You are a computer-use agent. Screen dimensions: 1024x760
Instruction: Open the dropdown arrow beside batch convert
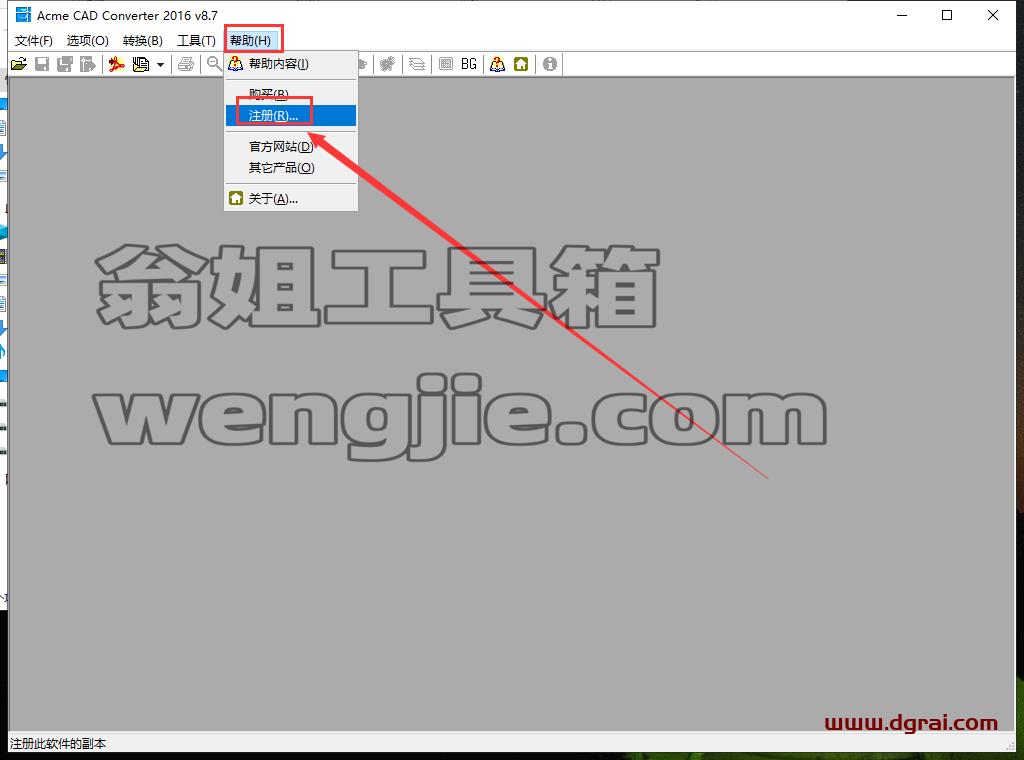pyautogui.click(x=160, y=65)
